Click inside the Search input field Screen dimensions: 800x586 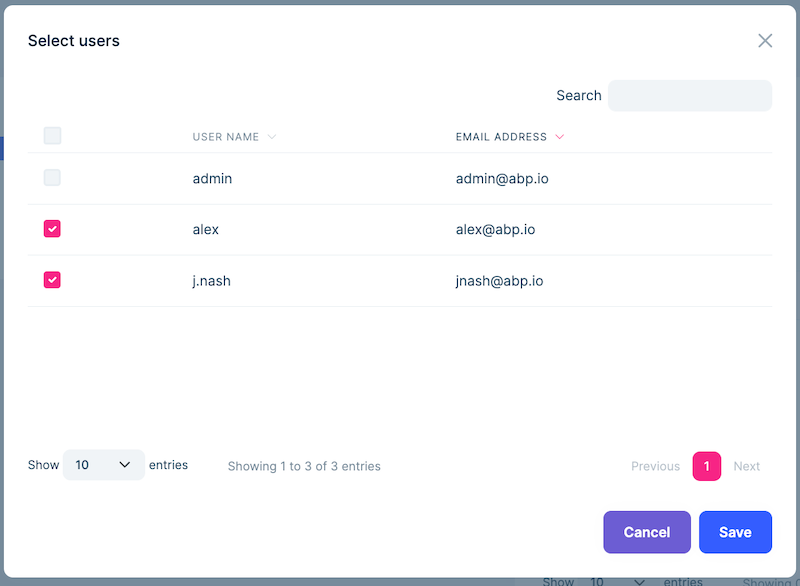[x=690, y=95]
